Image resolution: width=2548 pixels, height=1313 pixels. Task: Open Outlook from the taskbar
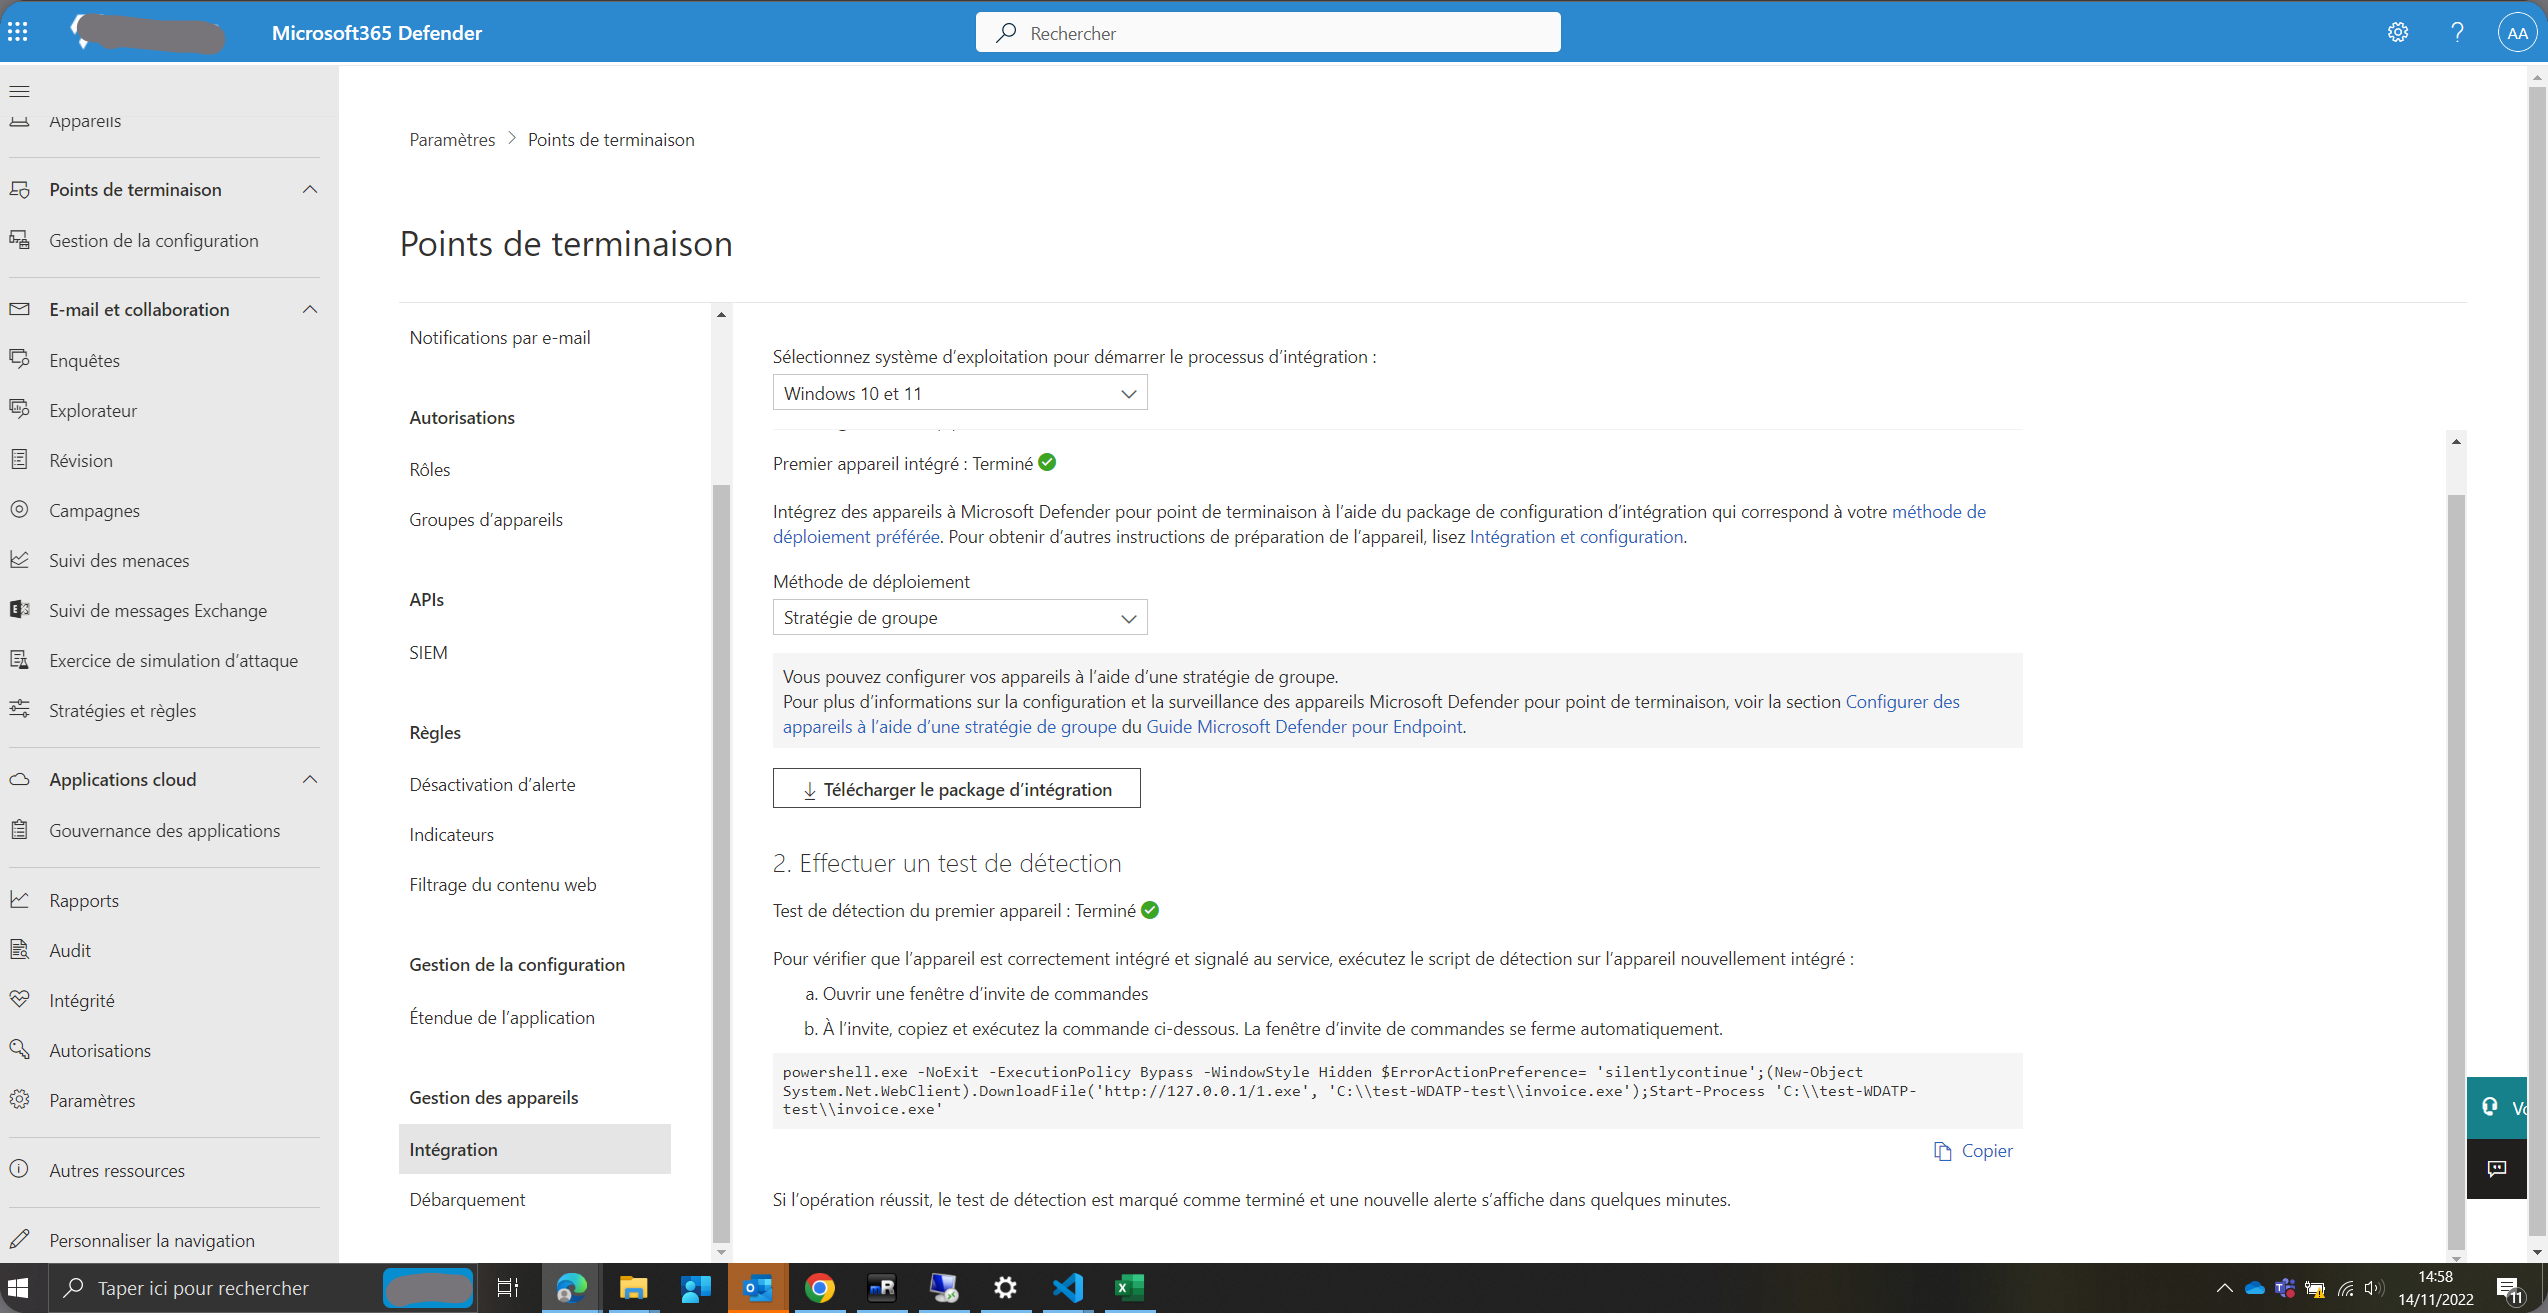click(x=757, y=1288)
